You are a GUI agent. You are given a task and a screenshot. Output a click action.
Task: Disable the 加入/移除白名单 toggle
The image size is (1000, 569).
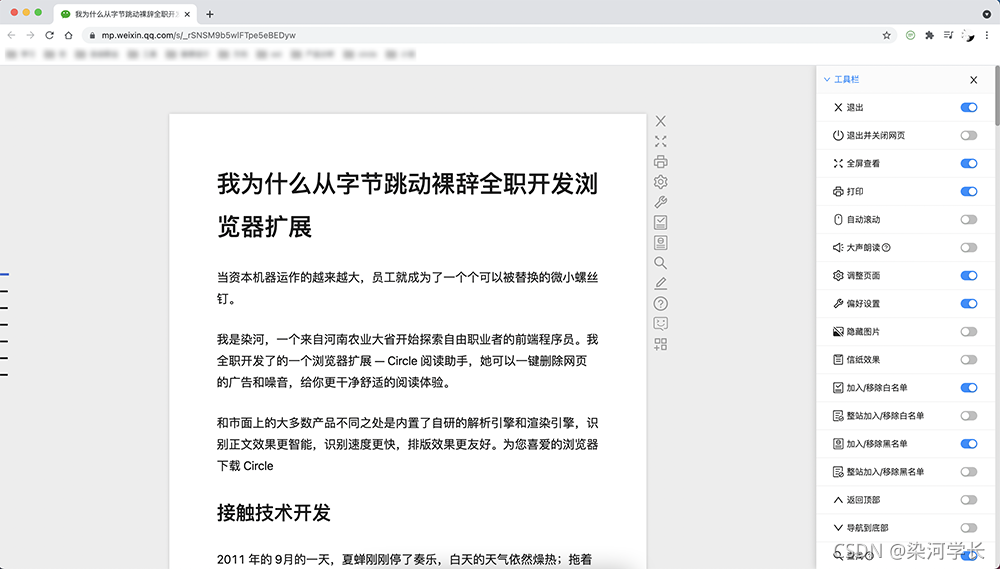(969, 388)
